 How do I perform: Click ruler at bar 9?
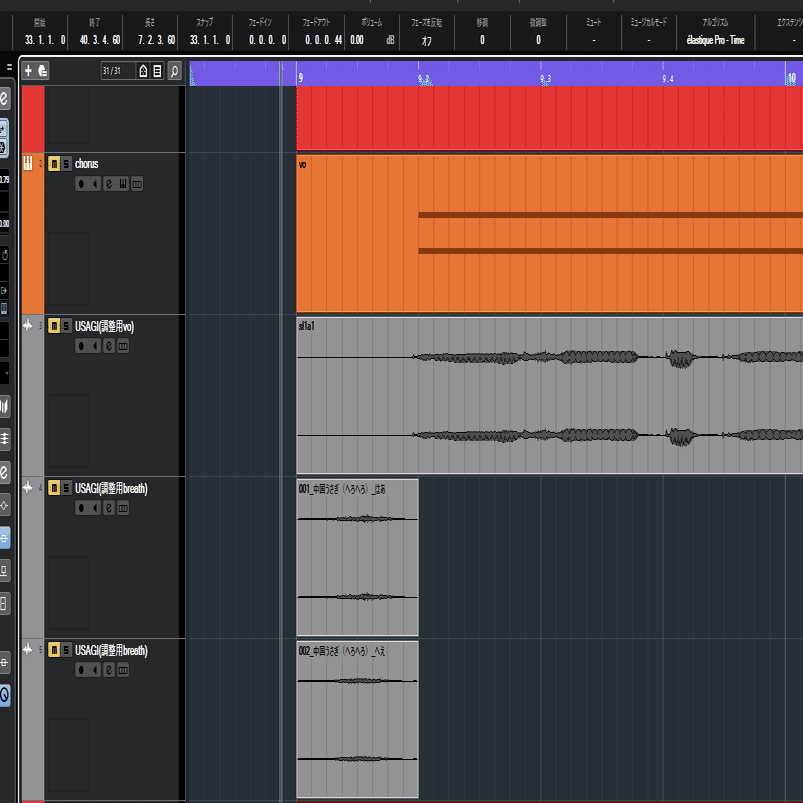(301, 78)
